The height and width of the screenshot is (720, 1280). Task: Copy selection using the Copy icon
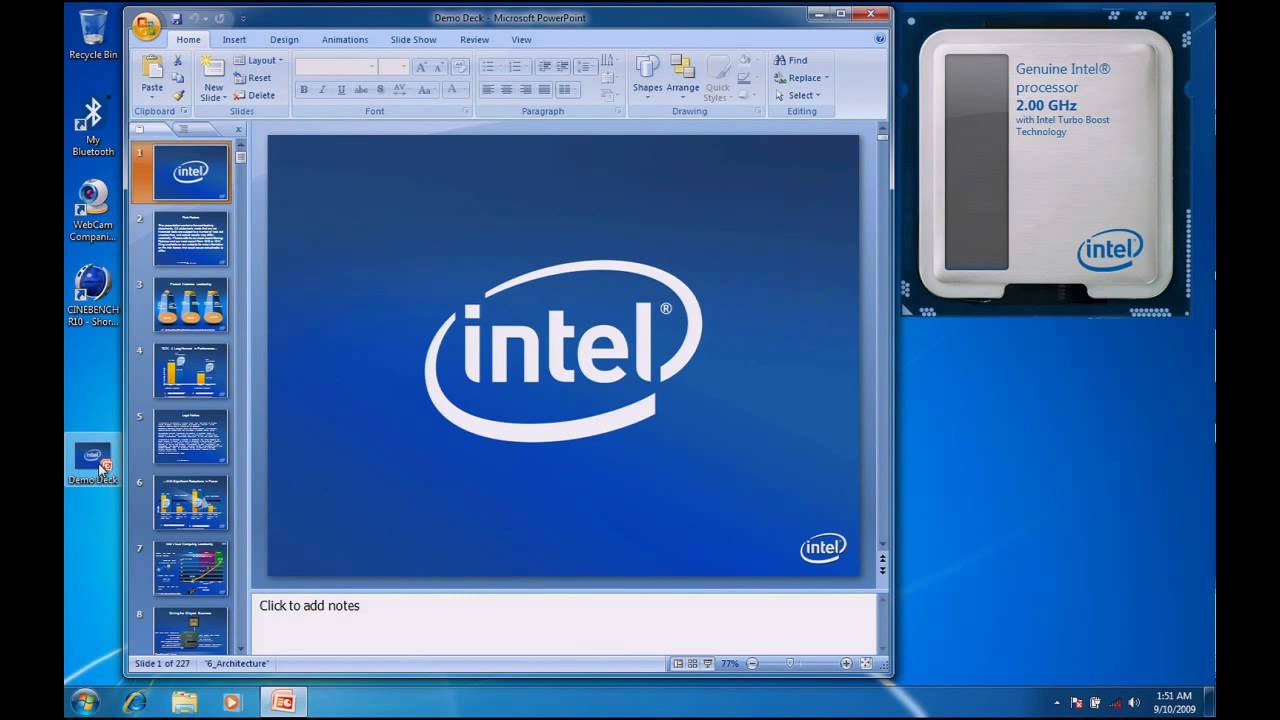[178, 78]
